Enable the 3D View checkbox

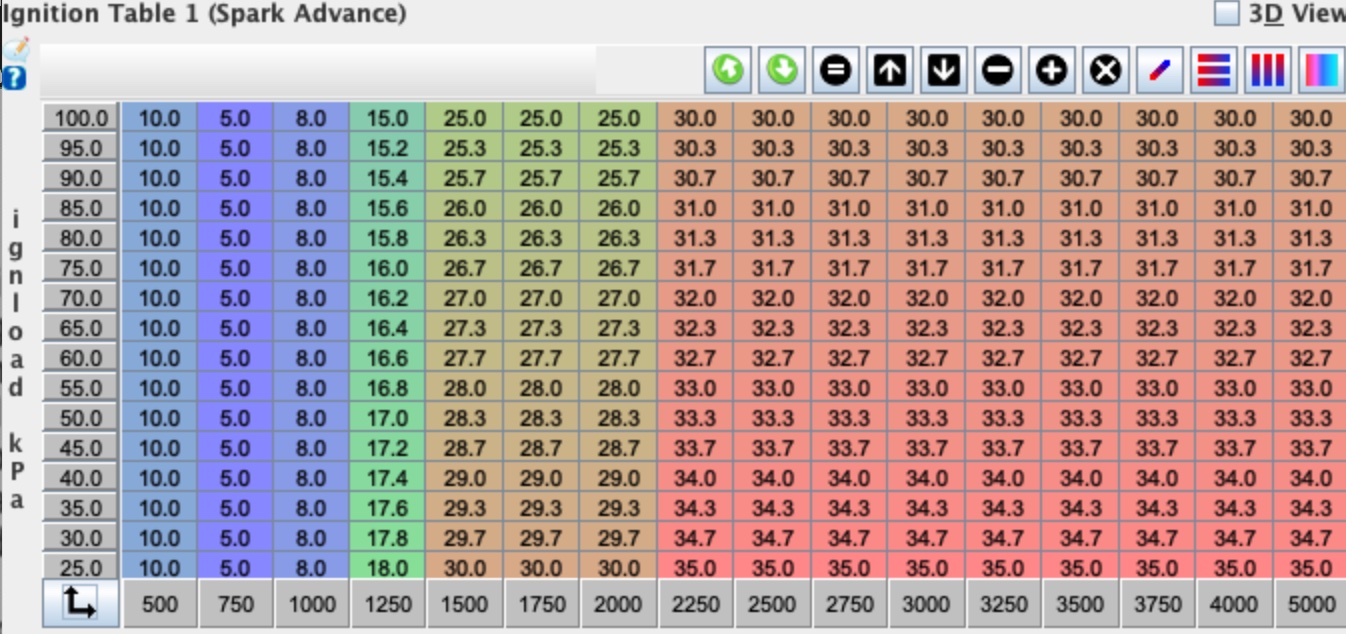(1226, 13)
